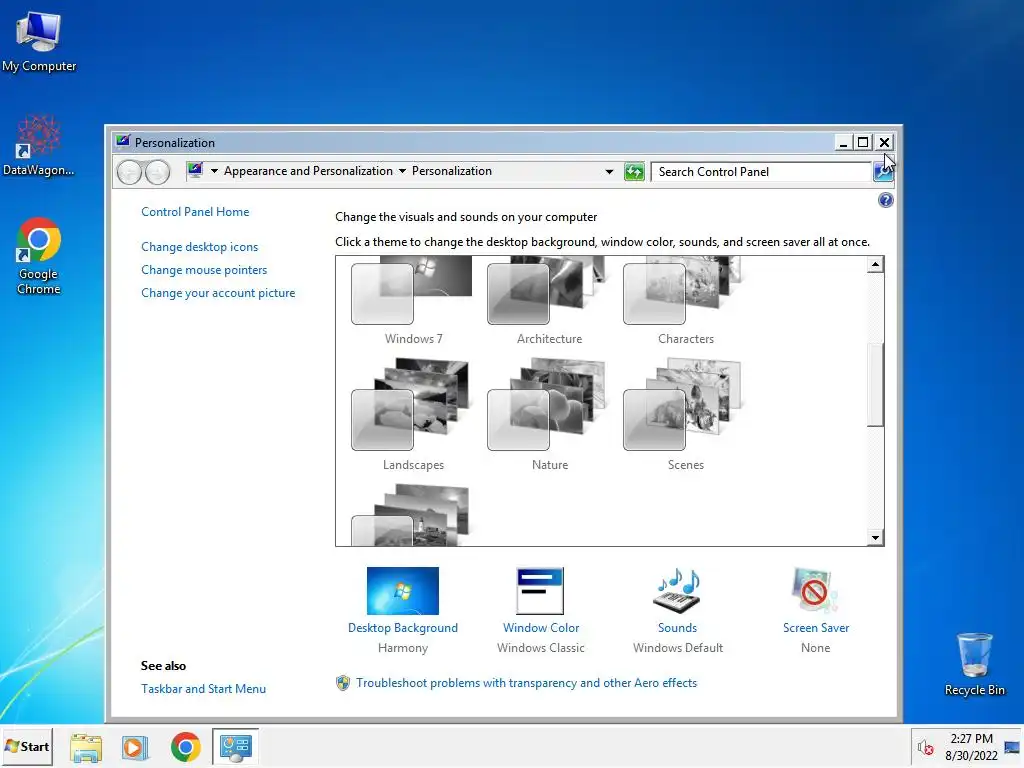This screenshot has width=1024, height=768.
Task: Click the theme list scroll down arrow
Action: [x=875, y=537]
